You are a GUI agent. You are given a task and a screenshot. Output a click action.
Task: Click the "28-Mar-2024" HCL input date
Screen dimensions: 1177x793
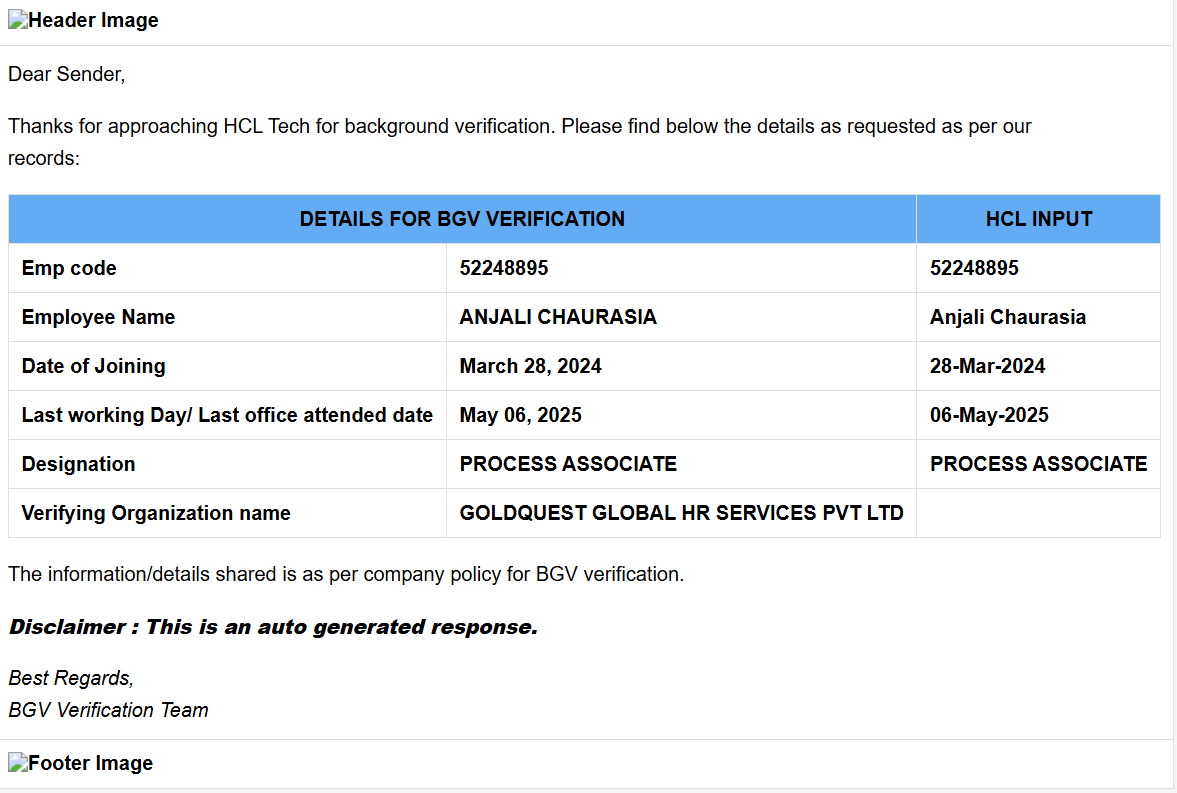tap(987, 366)
